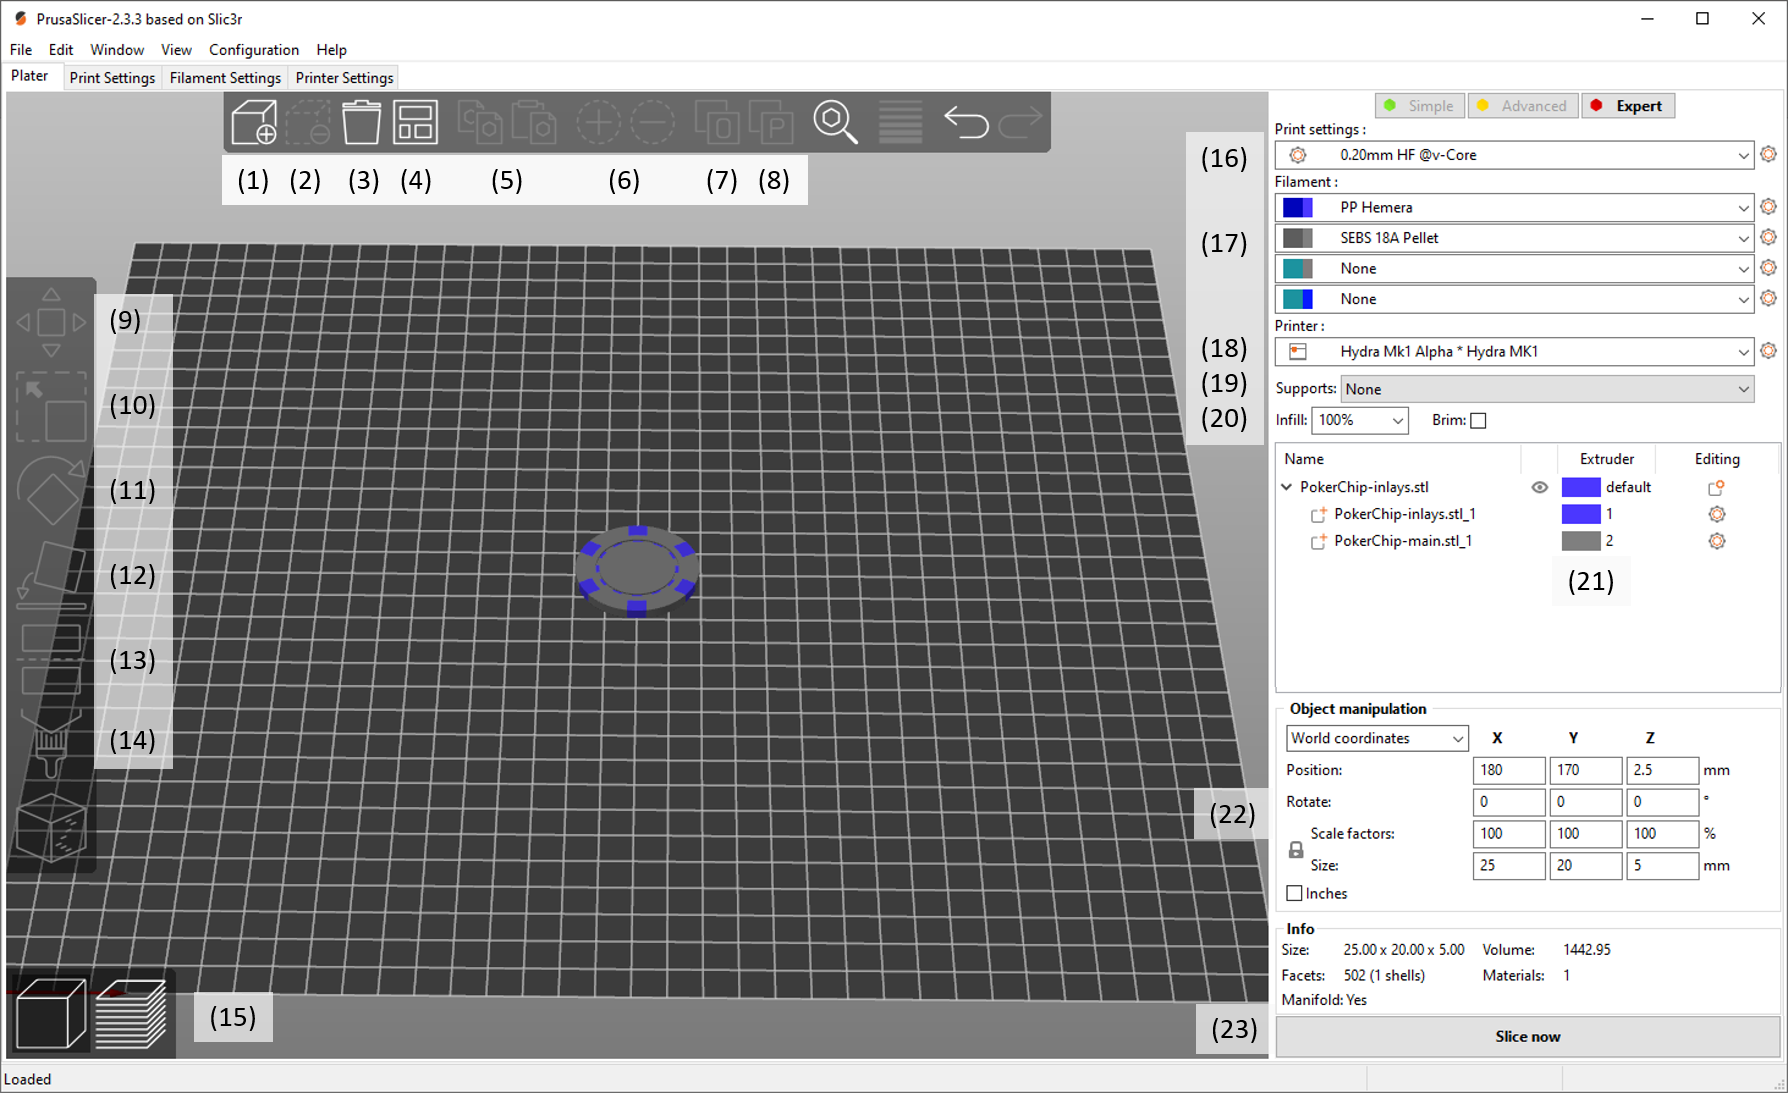Select the Place on face tool
The image size is (1788, 1093).
[x=51, y=576]
